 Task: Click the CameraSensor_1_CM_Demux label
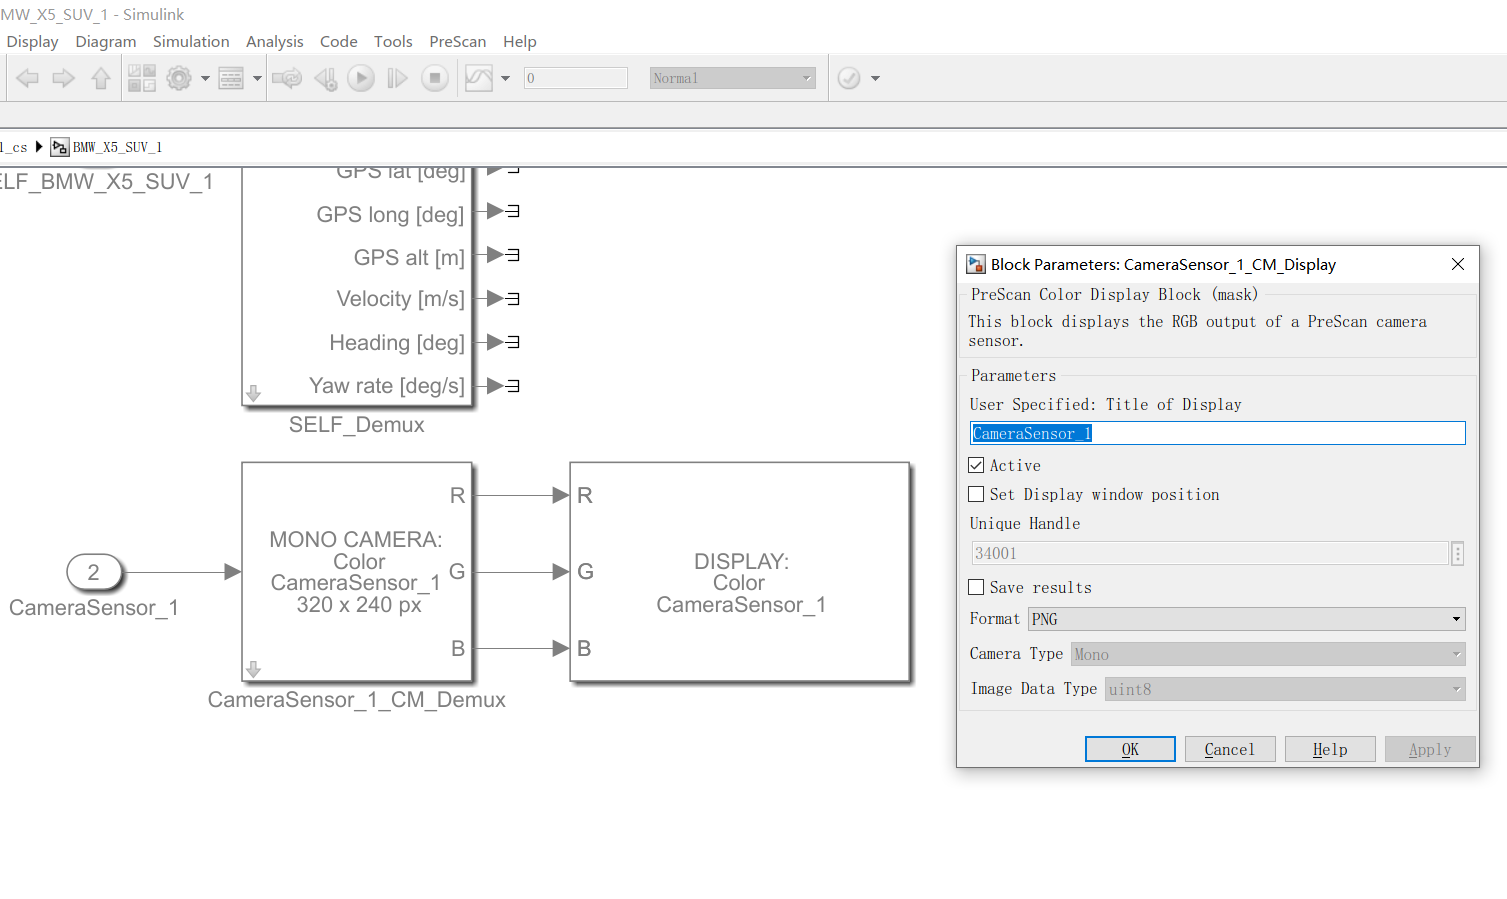click(x=357, y=700)
